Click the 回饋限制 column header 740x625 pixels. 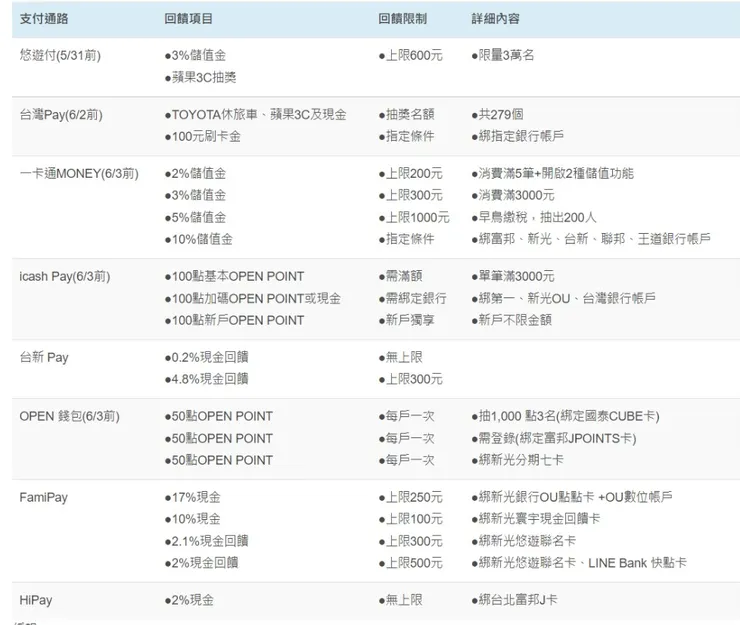402,19
